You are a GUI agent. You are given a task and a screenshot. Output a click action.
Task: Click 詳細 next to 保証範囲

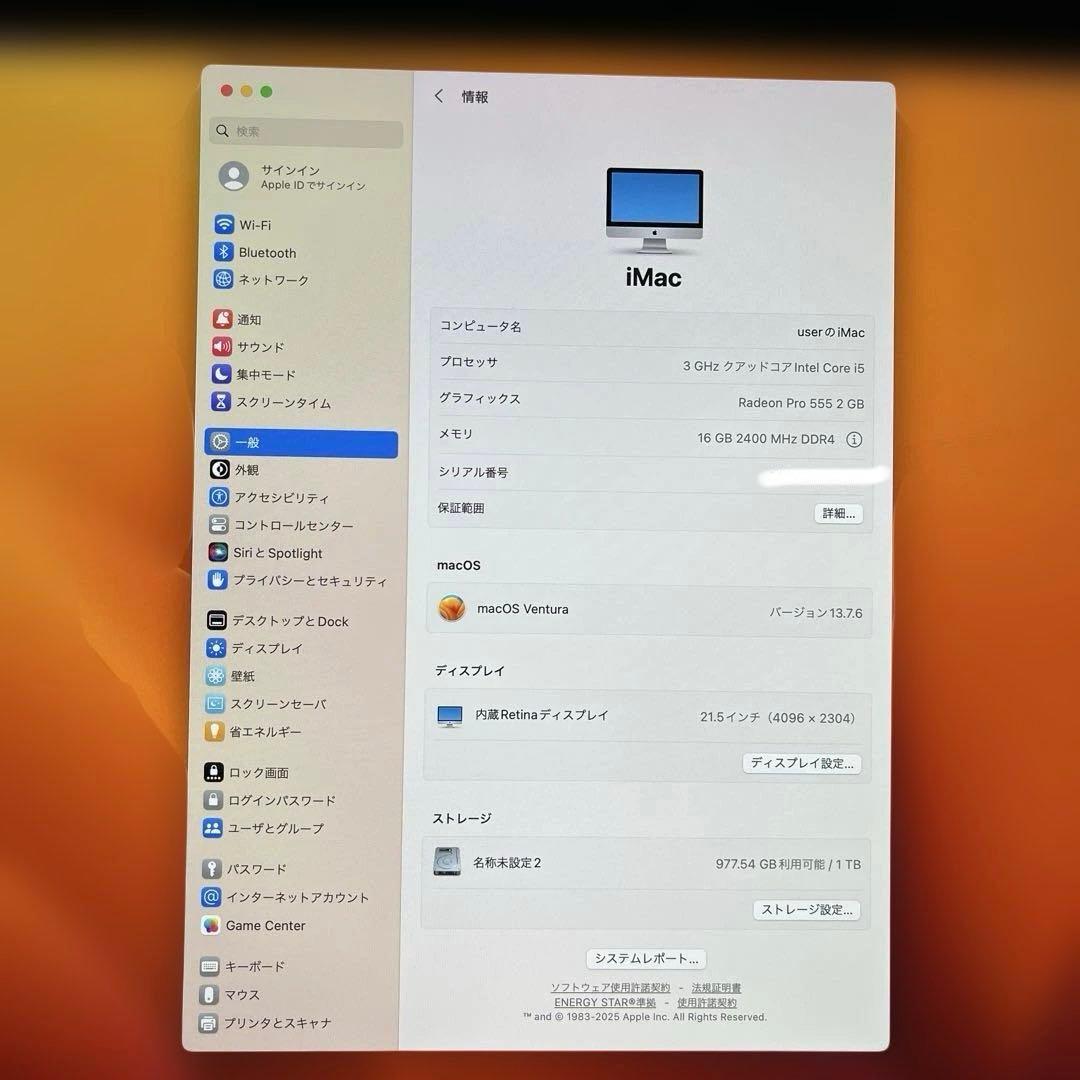(838, 513)
